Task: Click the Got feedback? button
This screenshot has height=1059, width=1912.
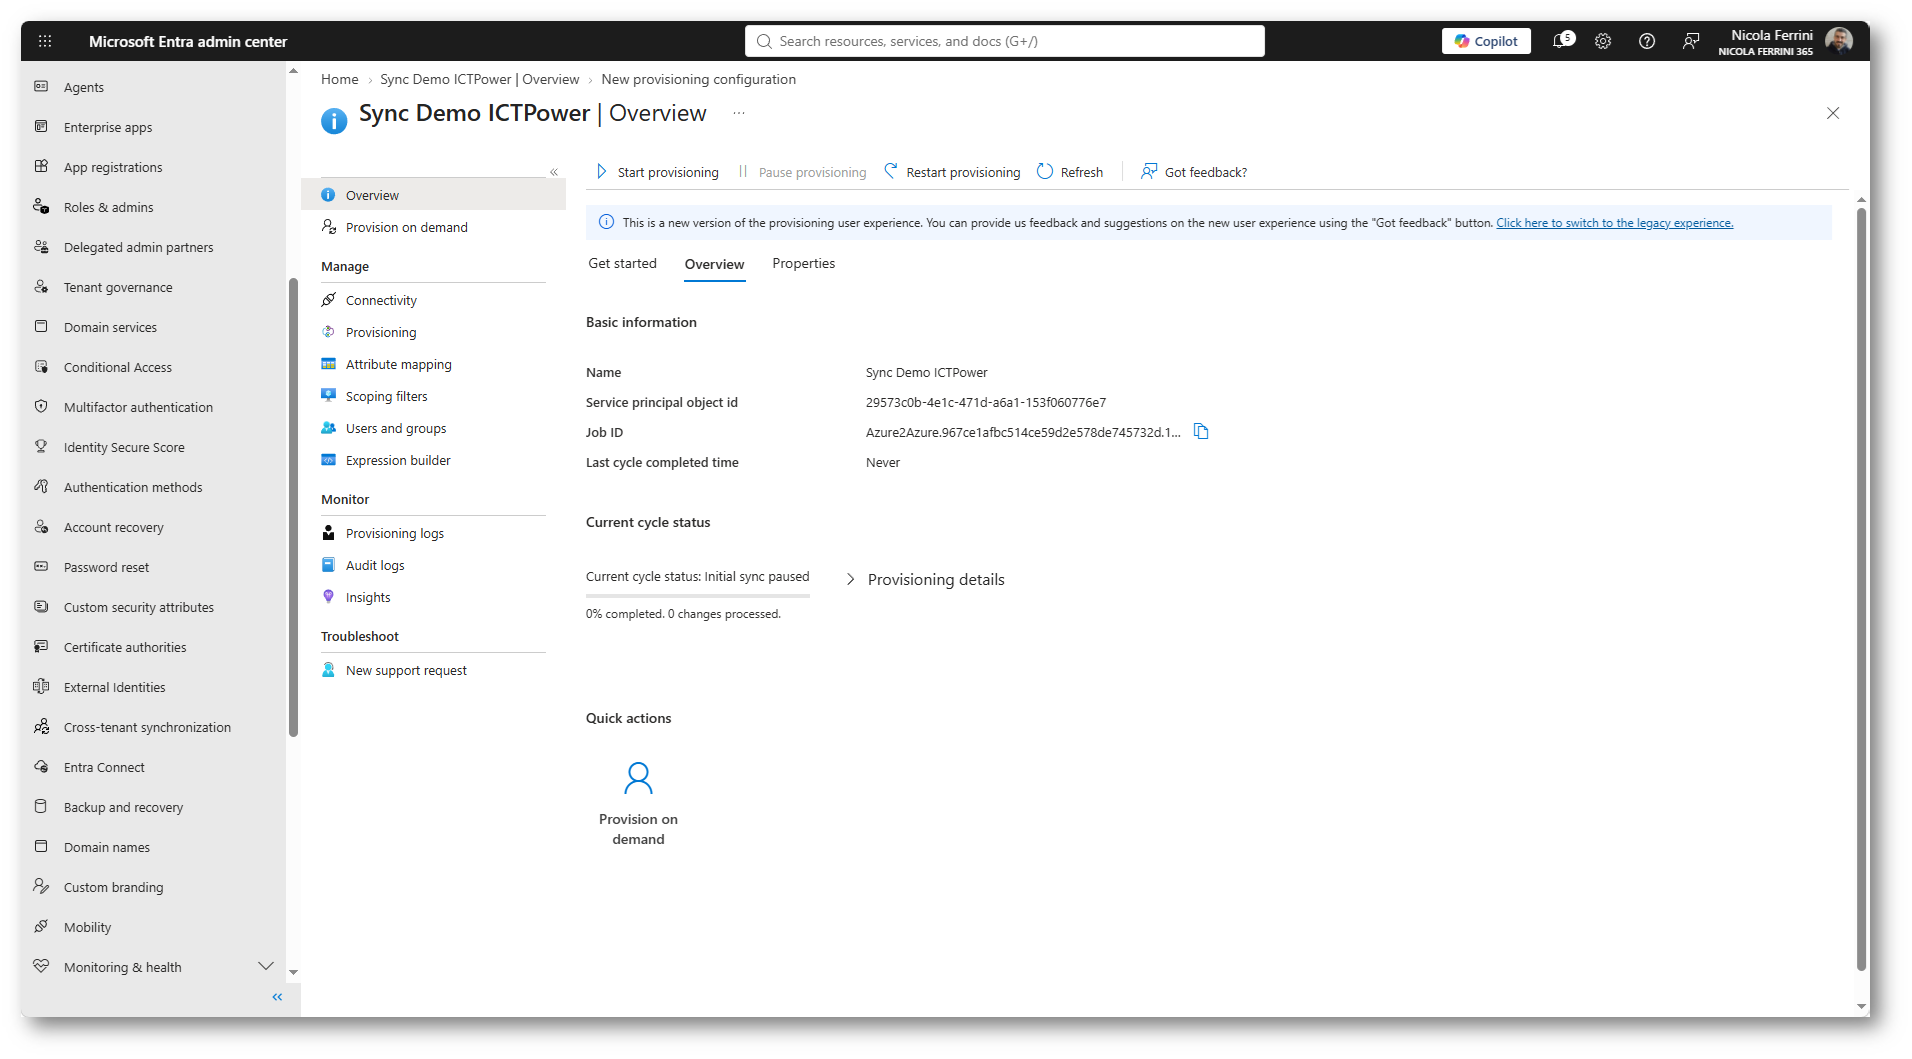Action: click(1194, 172)
